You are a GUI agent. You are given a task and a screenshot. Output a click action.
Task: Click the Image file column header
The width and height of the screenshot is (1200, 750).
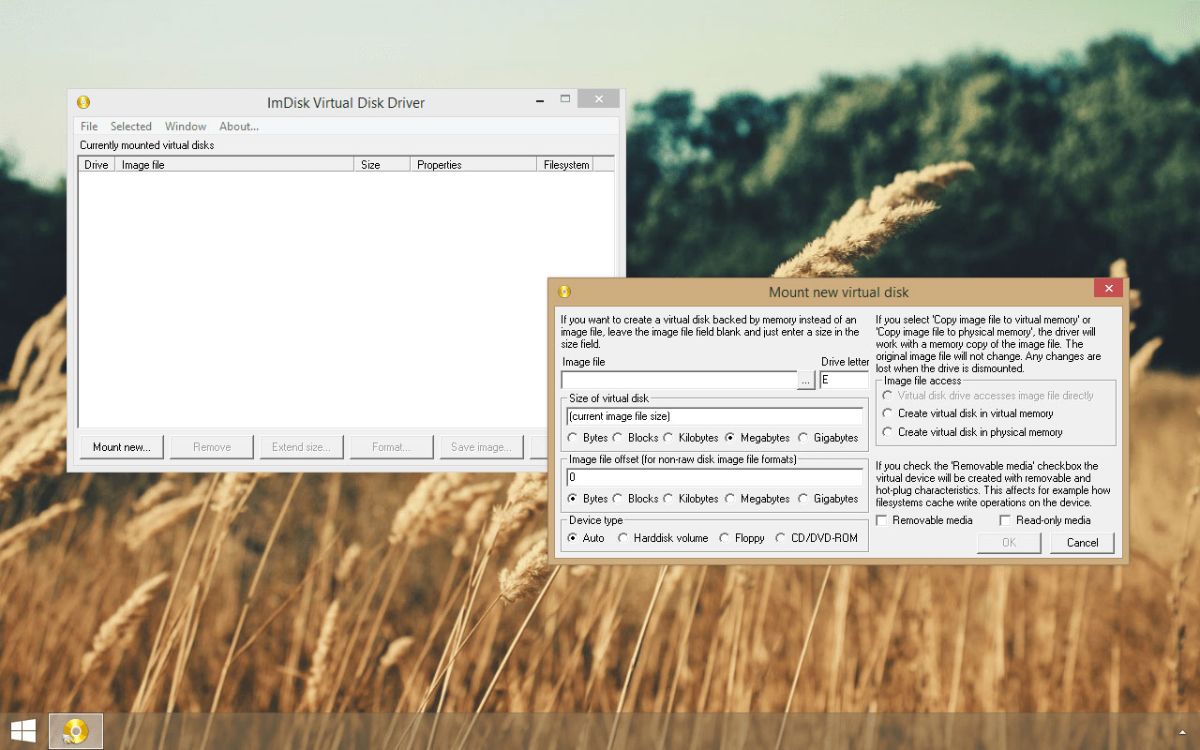coord(235,165)
